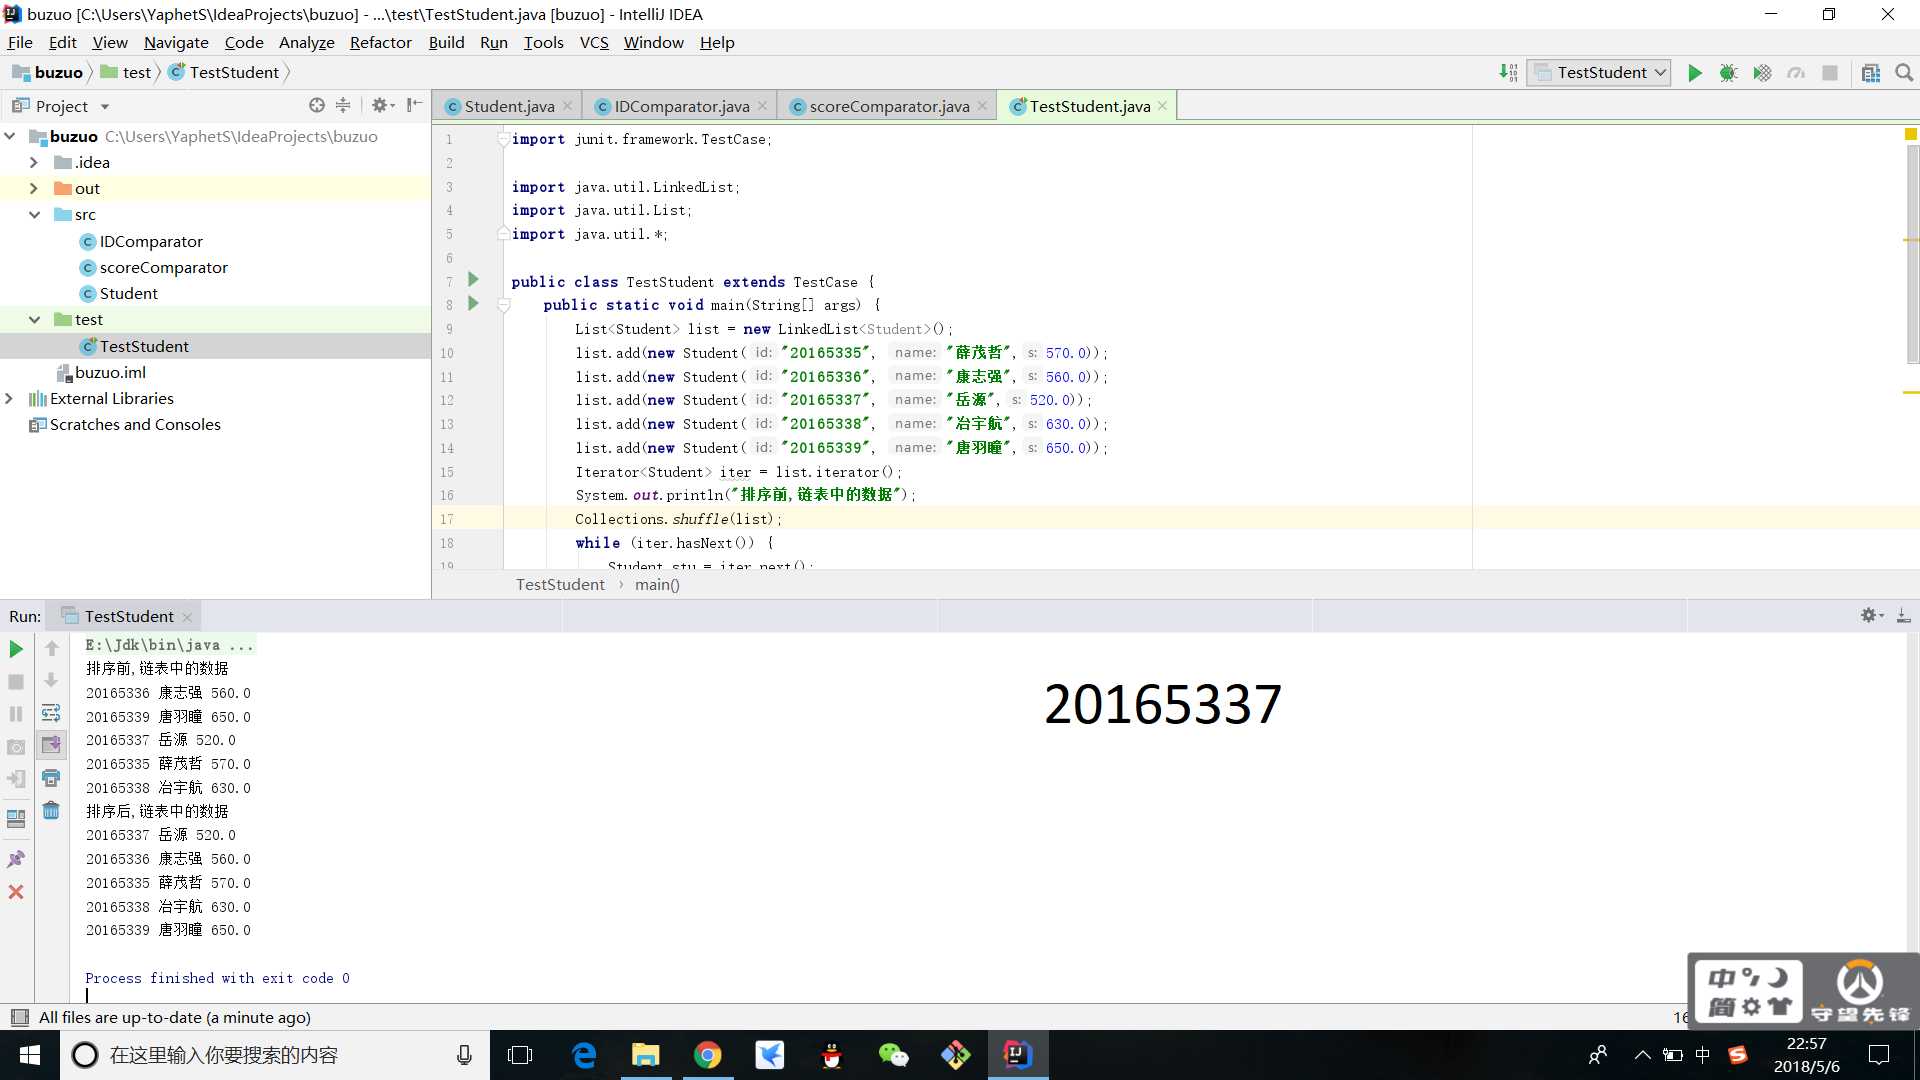Start debugging with the green bug icon
Screen dimensions: 1920x1080
tap(1728, 73)
